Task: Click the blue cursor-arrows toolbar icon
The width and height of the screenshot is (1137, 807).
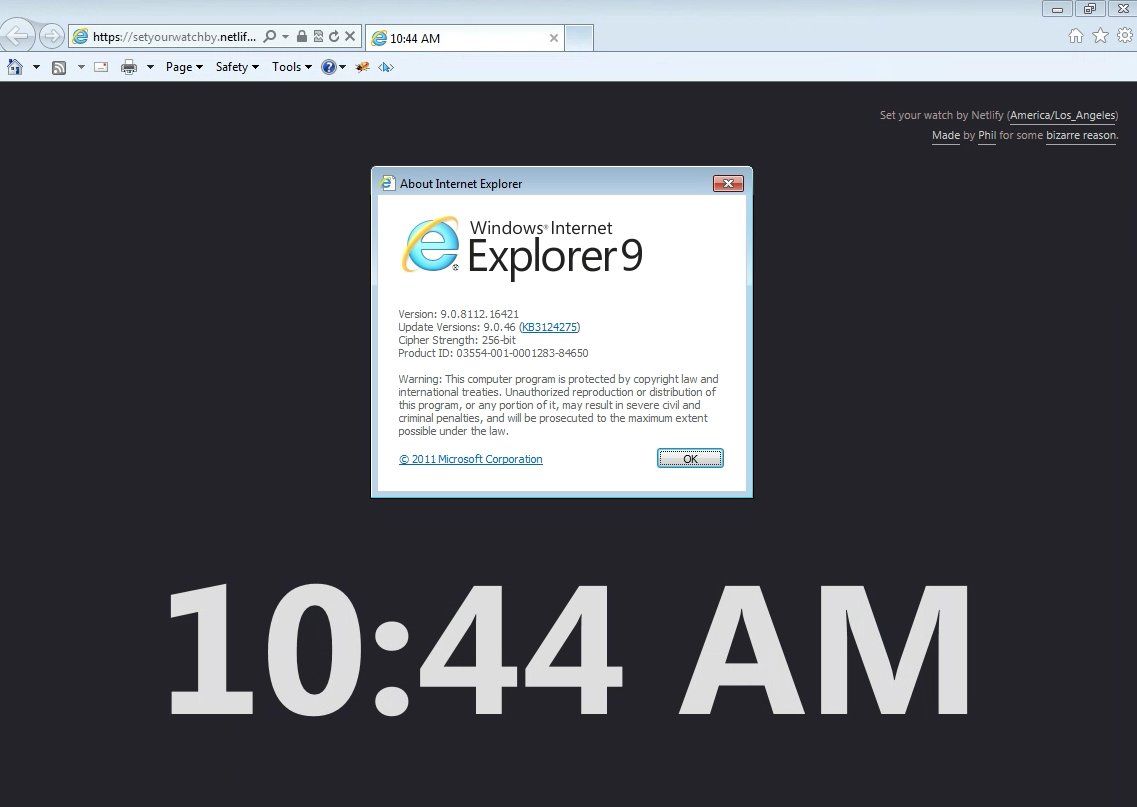Action: pyautogui.click(x=386, y=67)
